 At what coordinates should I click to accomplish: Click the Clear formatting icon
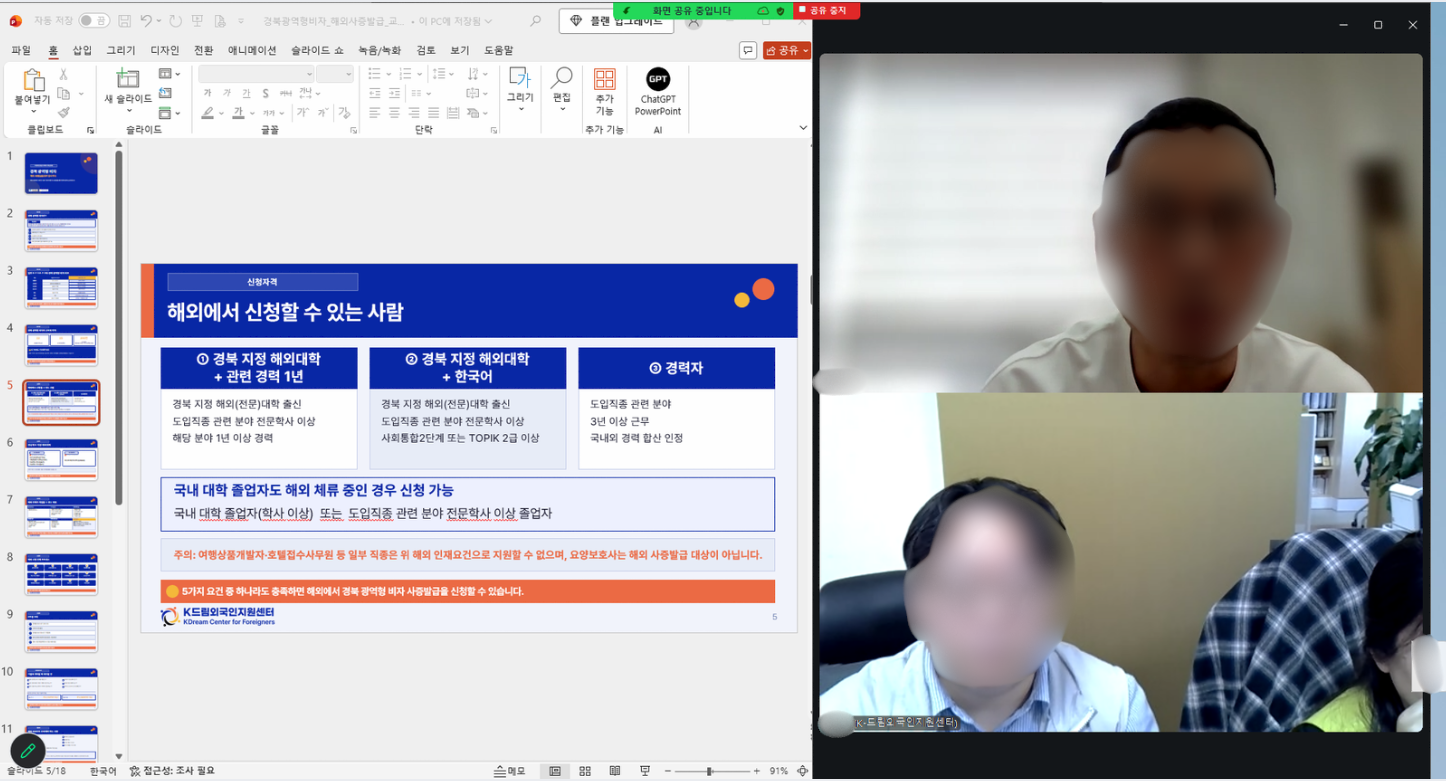point(345,113)
